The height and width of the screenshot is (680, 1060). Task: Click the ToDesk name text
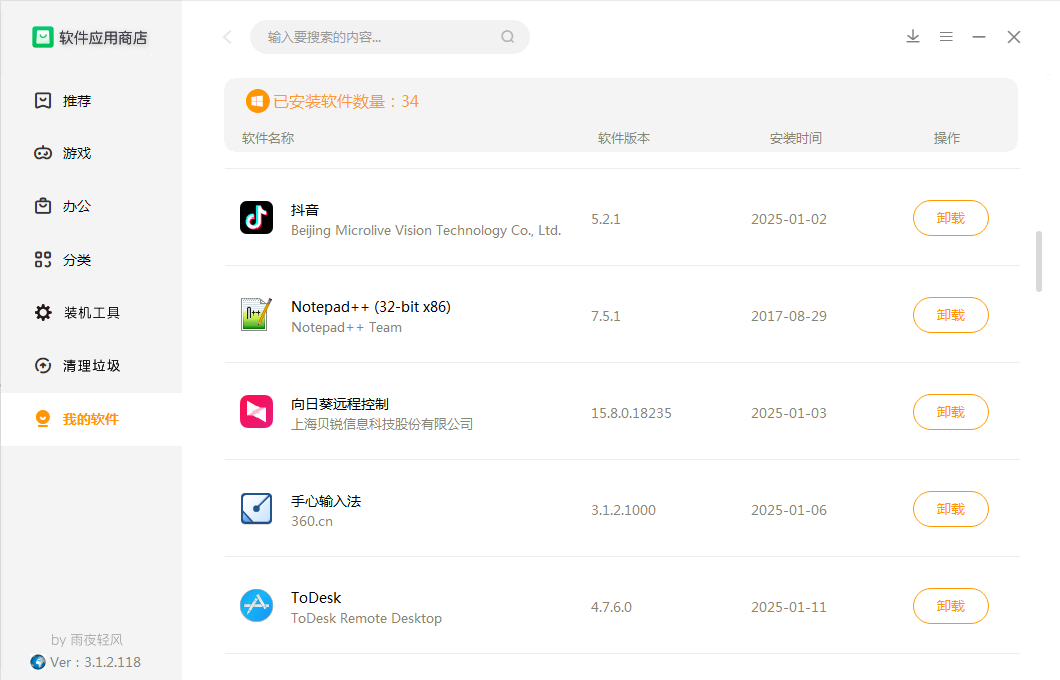pos(316,598)
